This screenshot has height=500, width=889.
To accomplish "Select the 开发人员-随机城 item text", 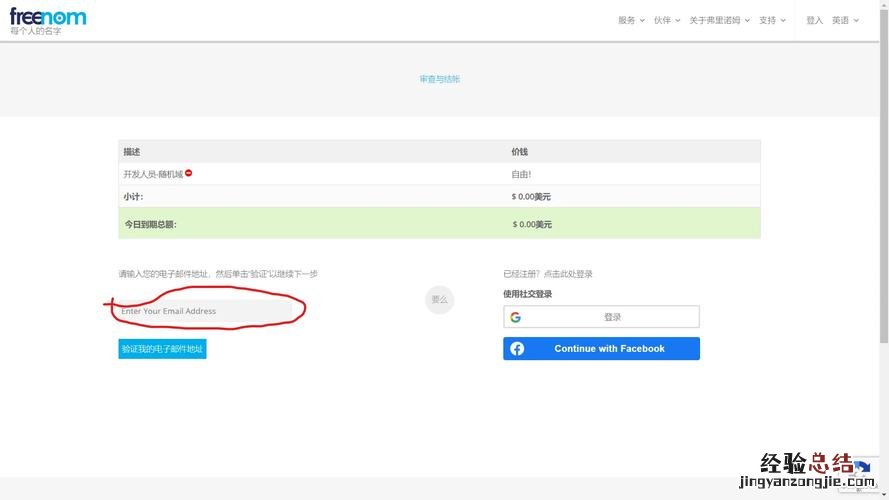I will [153, 174].
